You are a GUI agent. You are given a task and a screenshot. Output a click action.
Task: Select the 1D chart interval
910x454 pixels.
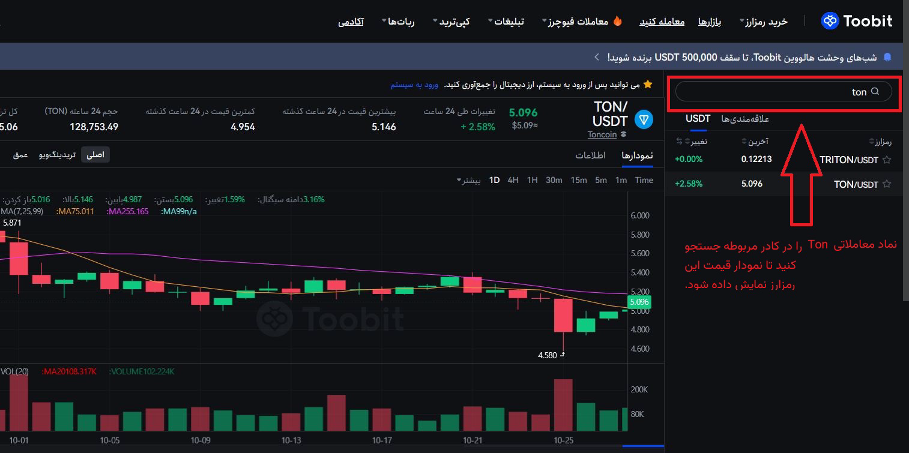[x=494, y=180]
